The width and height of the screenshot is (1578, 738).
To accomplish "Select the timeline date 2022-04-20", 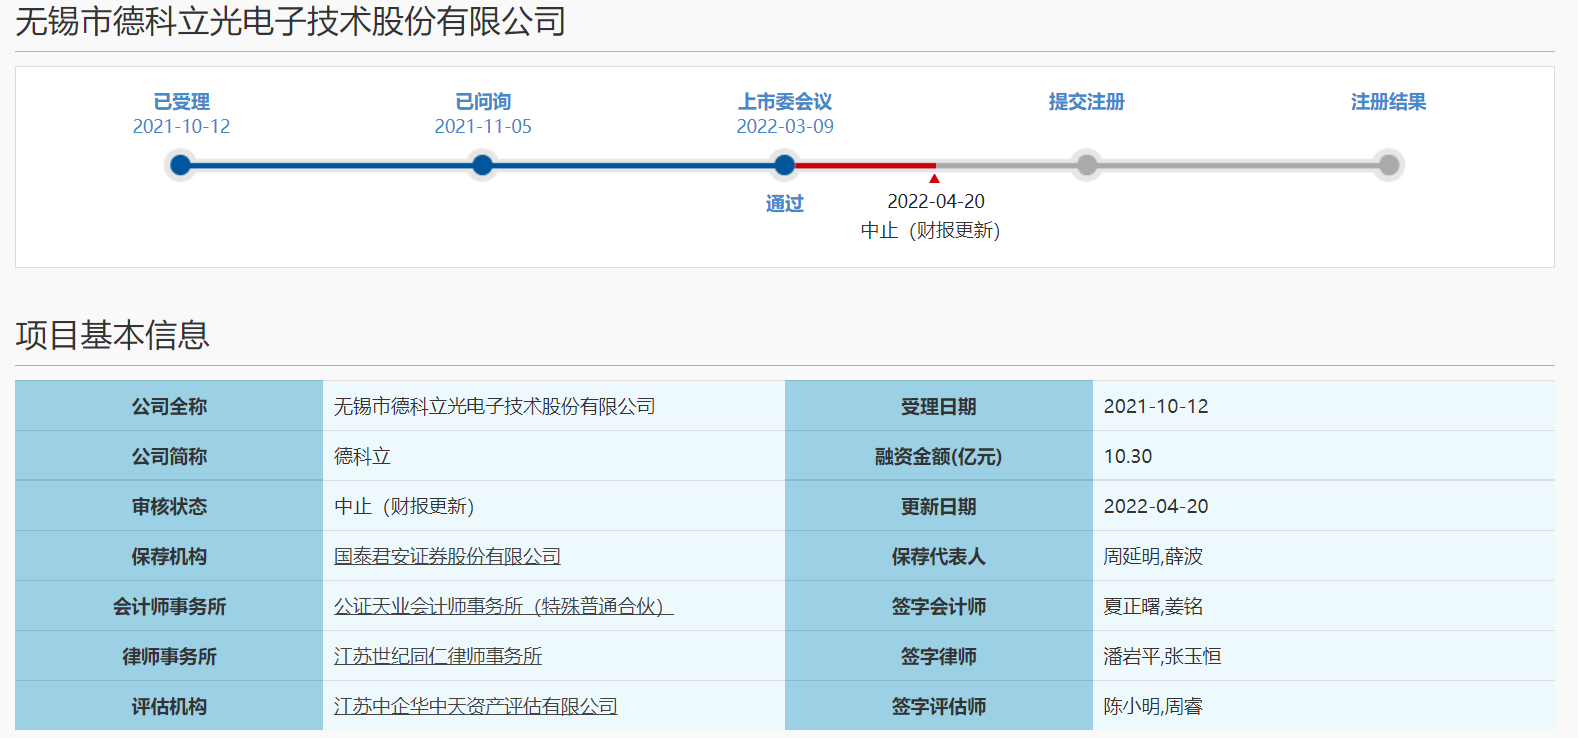I will [936, 202].
